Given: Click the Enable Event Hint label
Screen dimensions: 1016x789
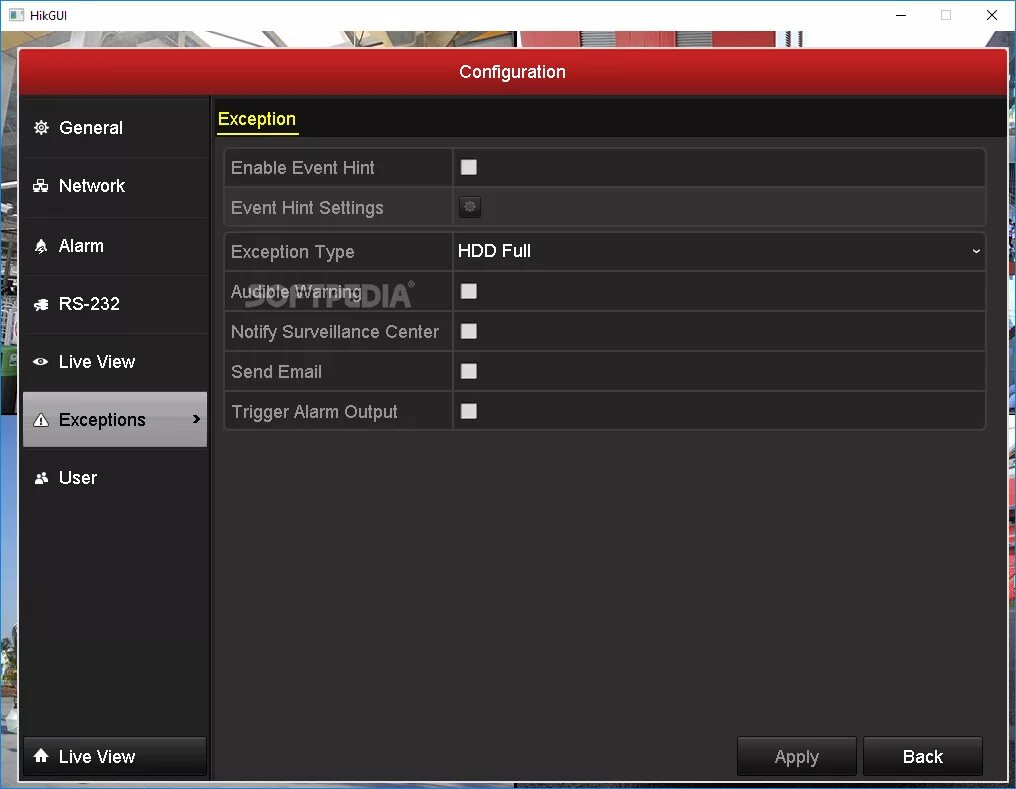Looking at the screenshot, I should [x=303, y=168].
